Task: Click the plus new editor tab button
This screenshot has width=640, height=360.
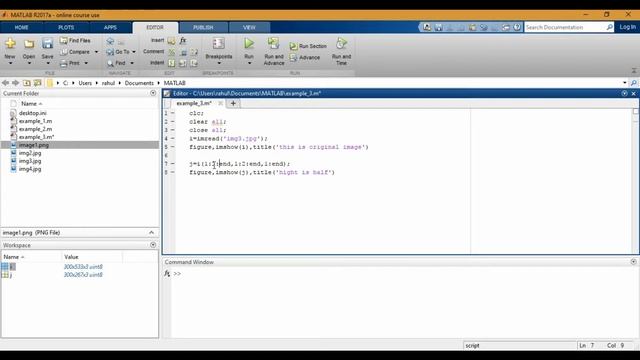Action: pos(233,103)
